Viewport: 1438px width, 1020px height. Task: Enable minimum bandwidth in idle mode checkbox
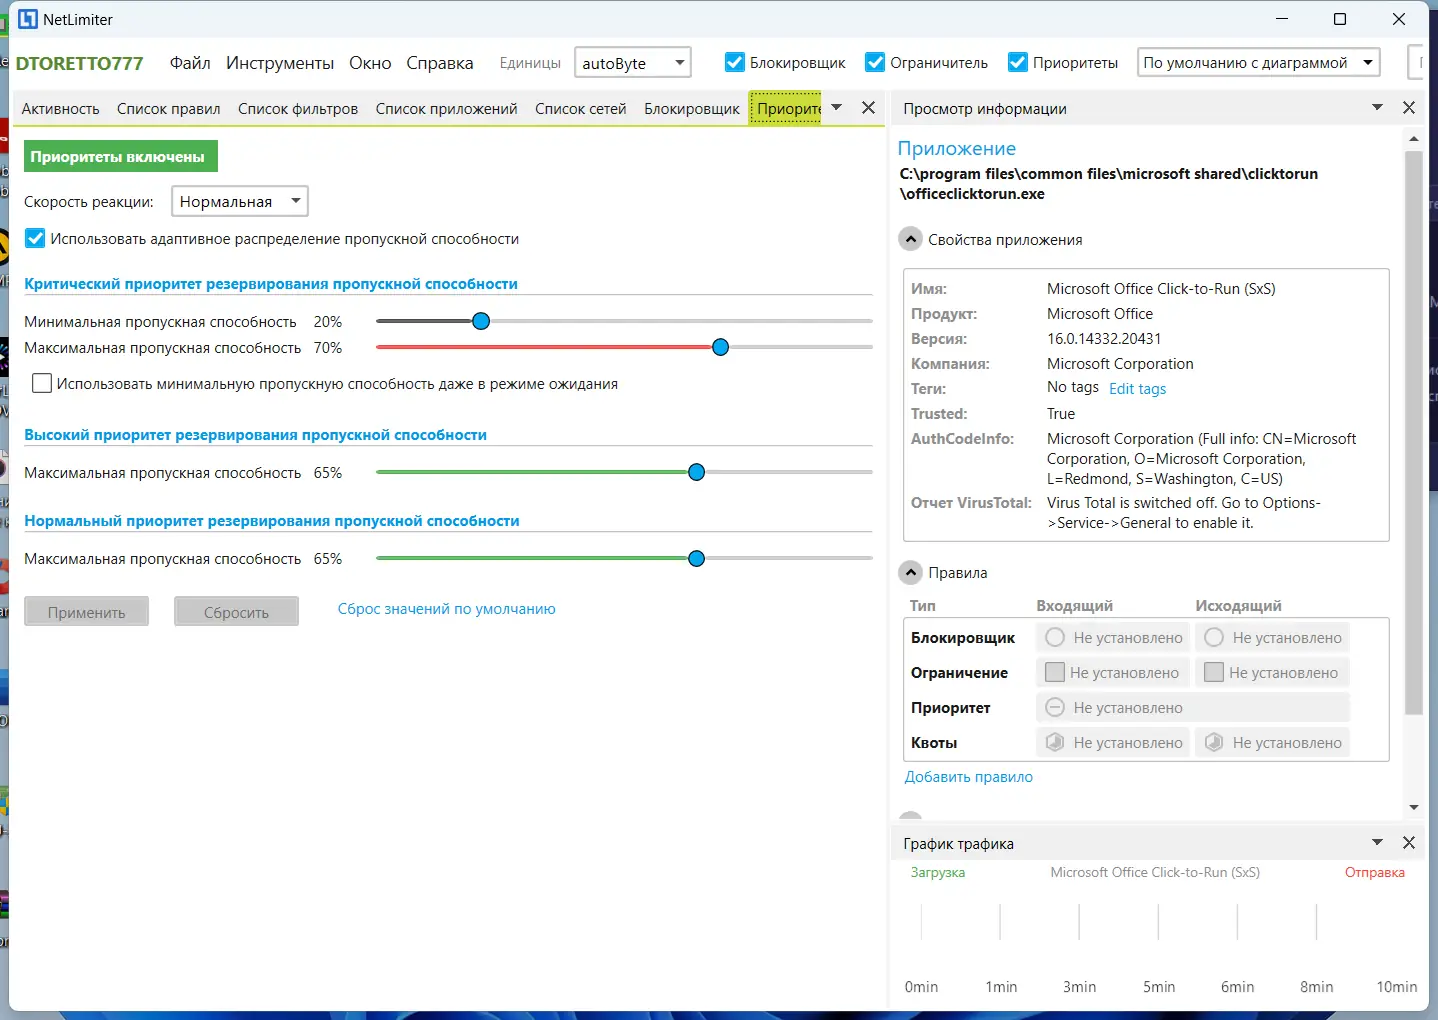tap(42, 384)
